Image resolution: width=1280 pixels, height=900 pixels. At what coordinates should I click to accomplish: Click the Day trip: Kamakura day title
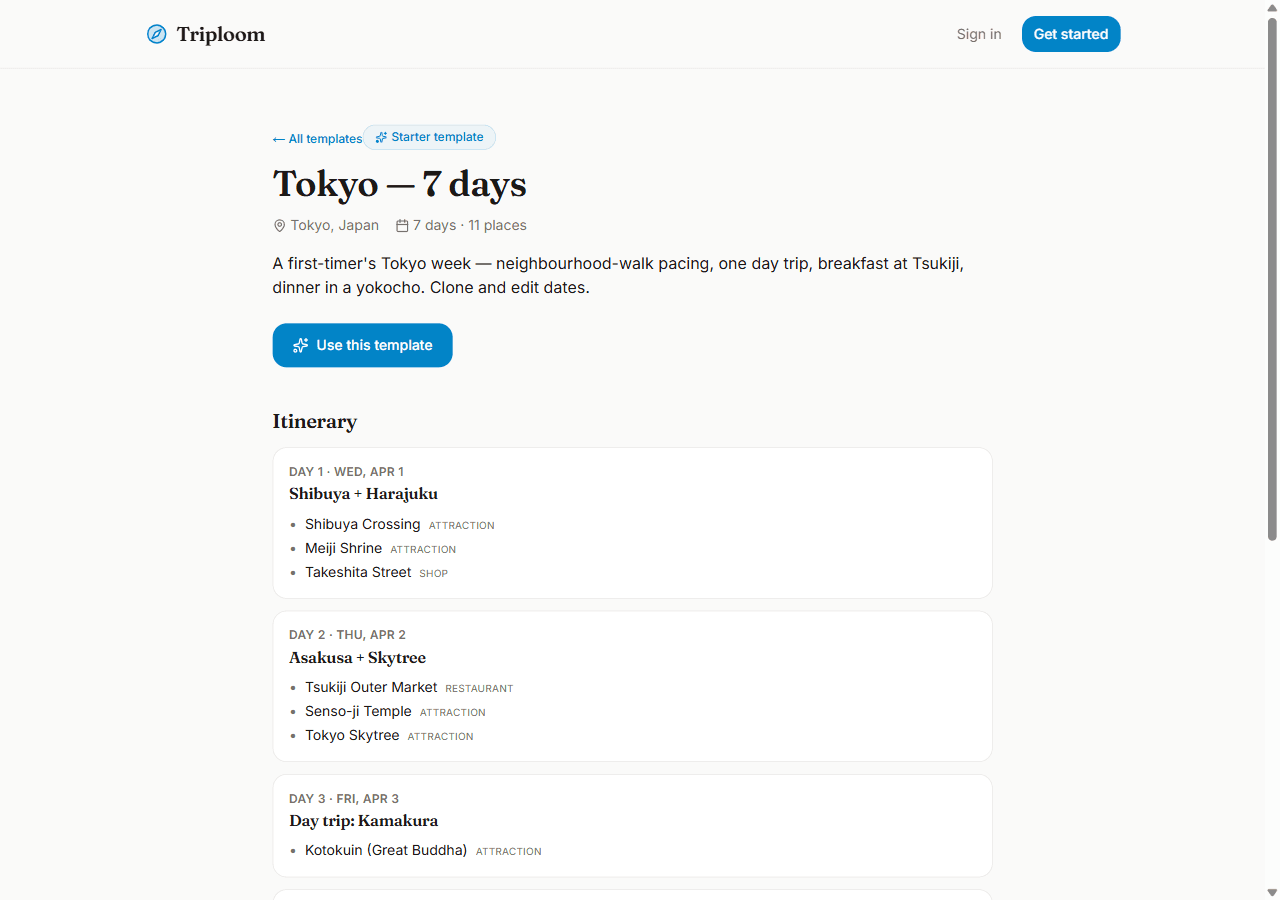(x=364, y=821)
